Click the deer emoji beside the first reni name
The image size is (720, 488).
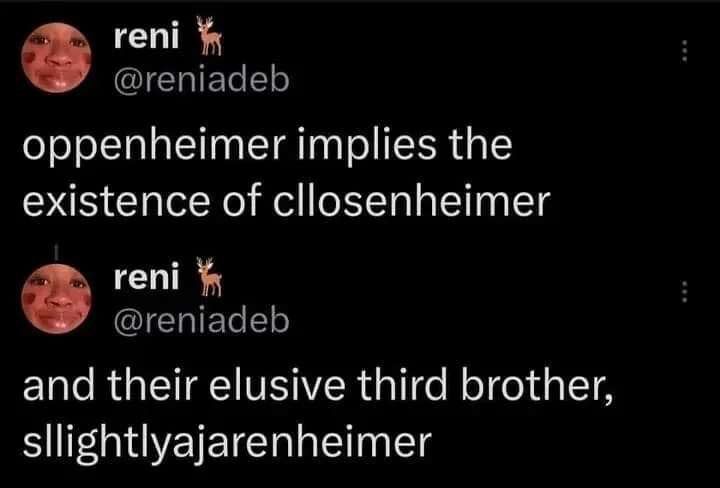[x=209, y=36]
